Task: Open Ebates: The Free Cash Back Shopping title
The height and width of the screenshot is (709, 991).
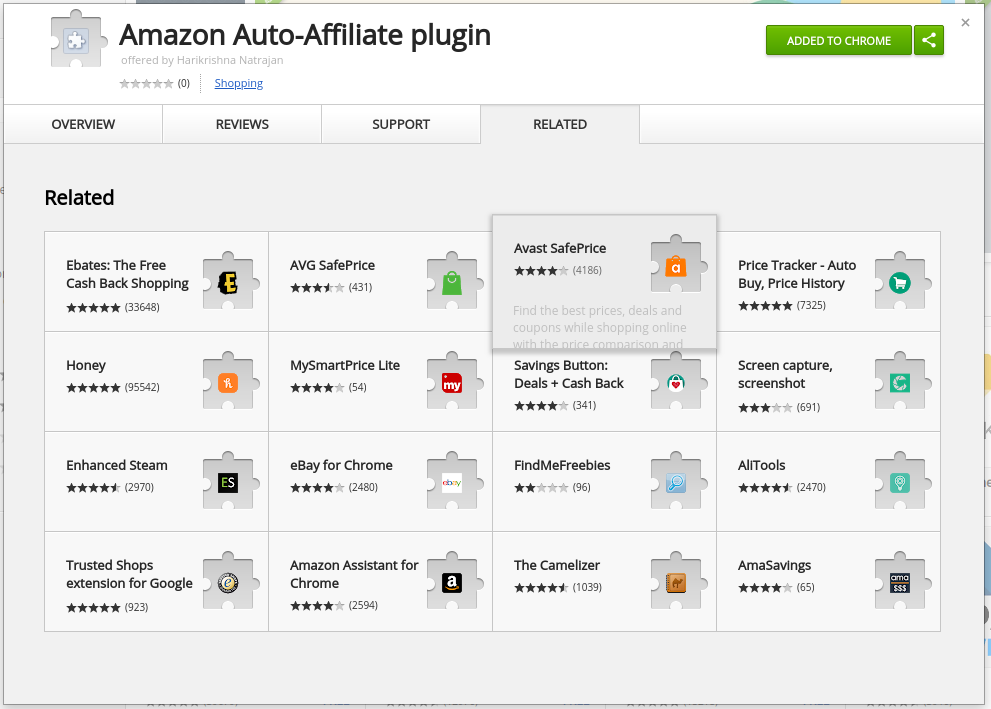Action: [128, 274]
